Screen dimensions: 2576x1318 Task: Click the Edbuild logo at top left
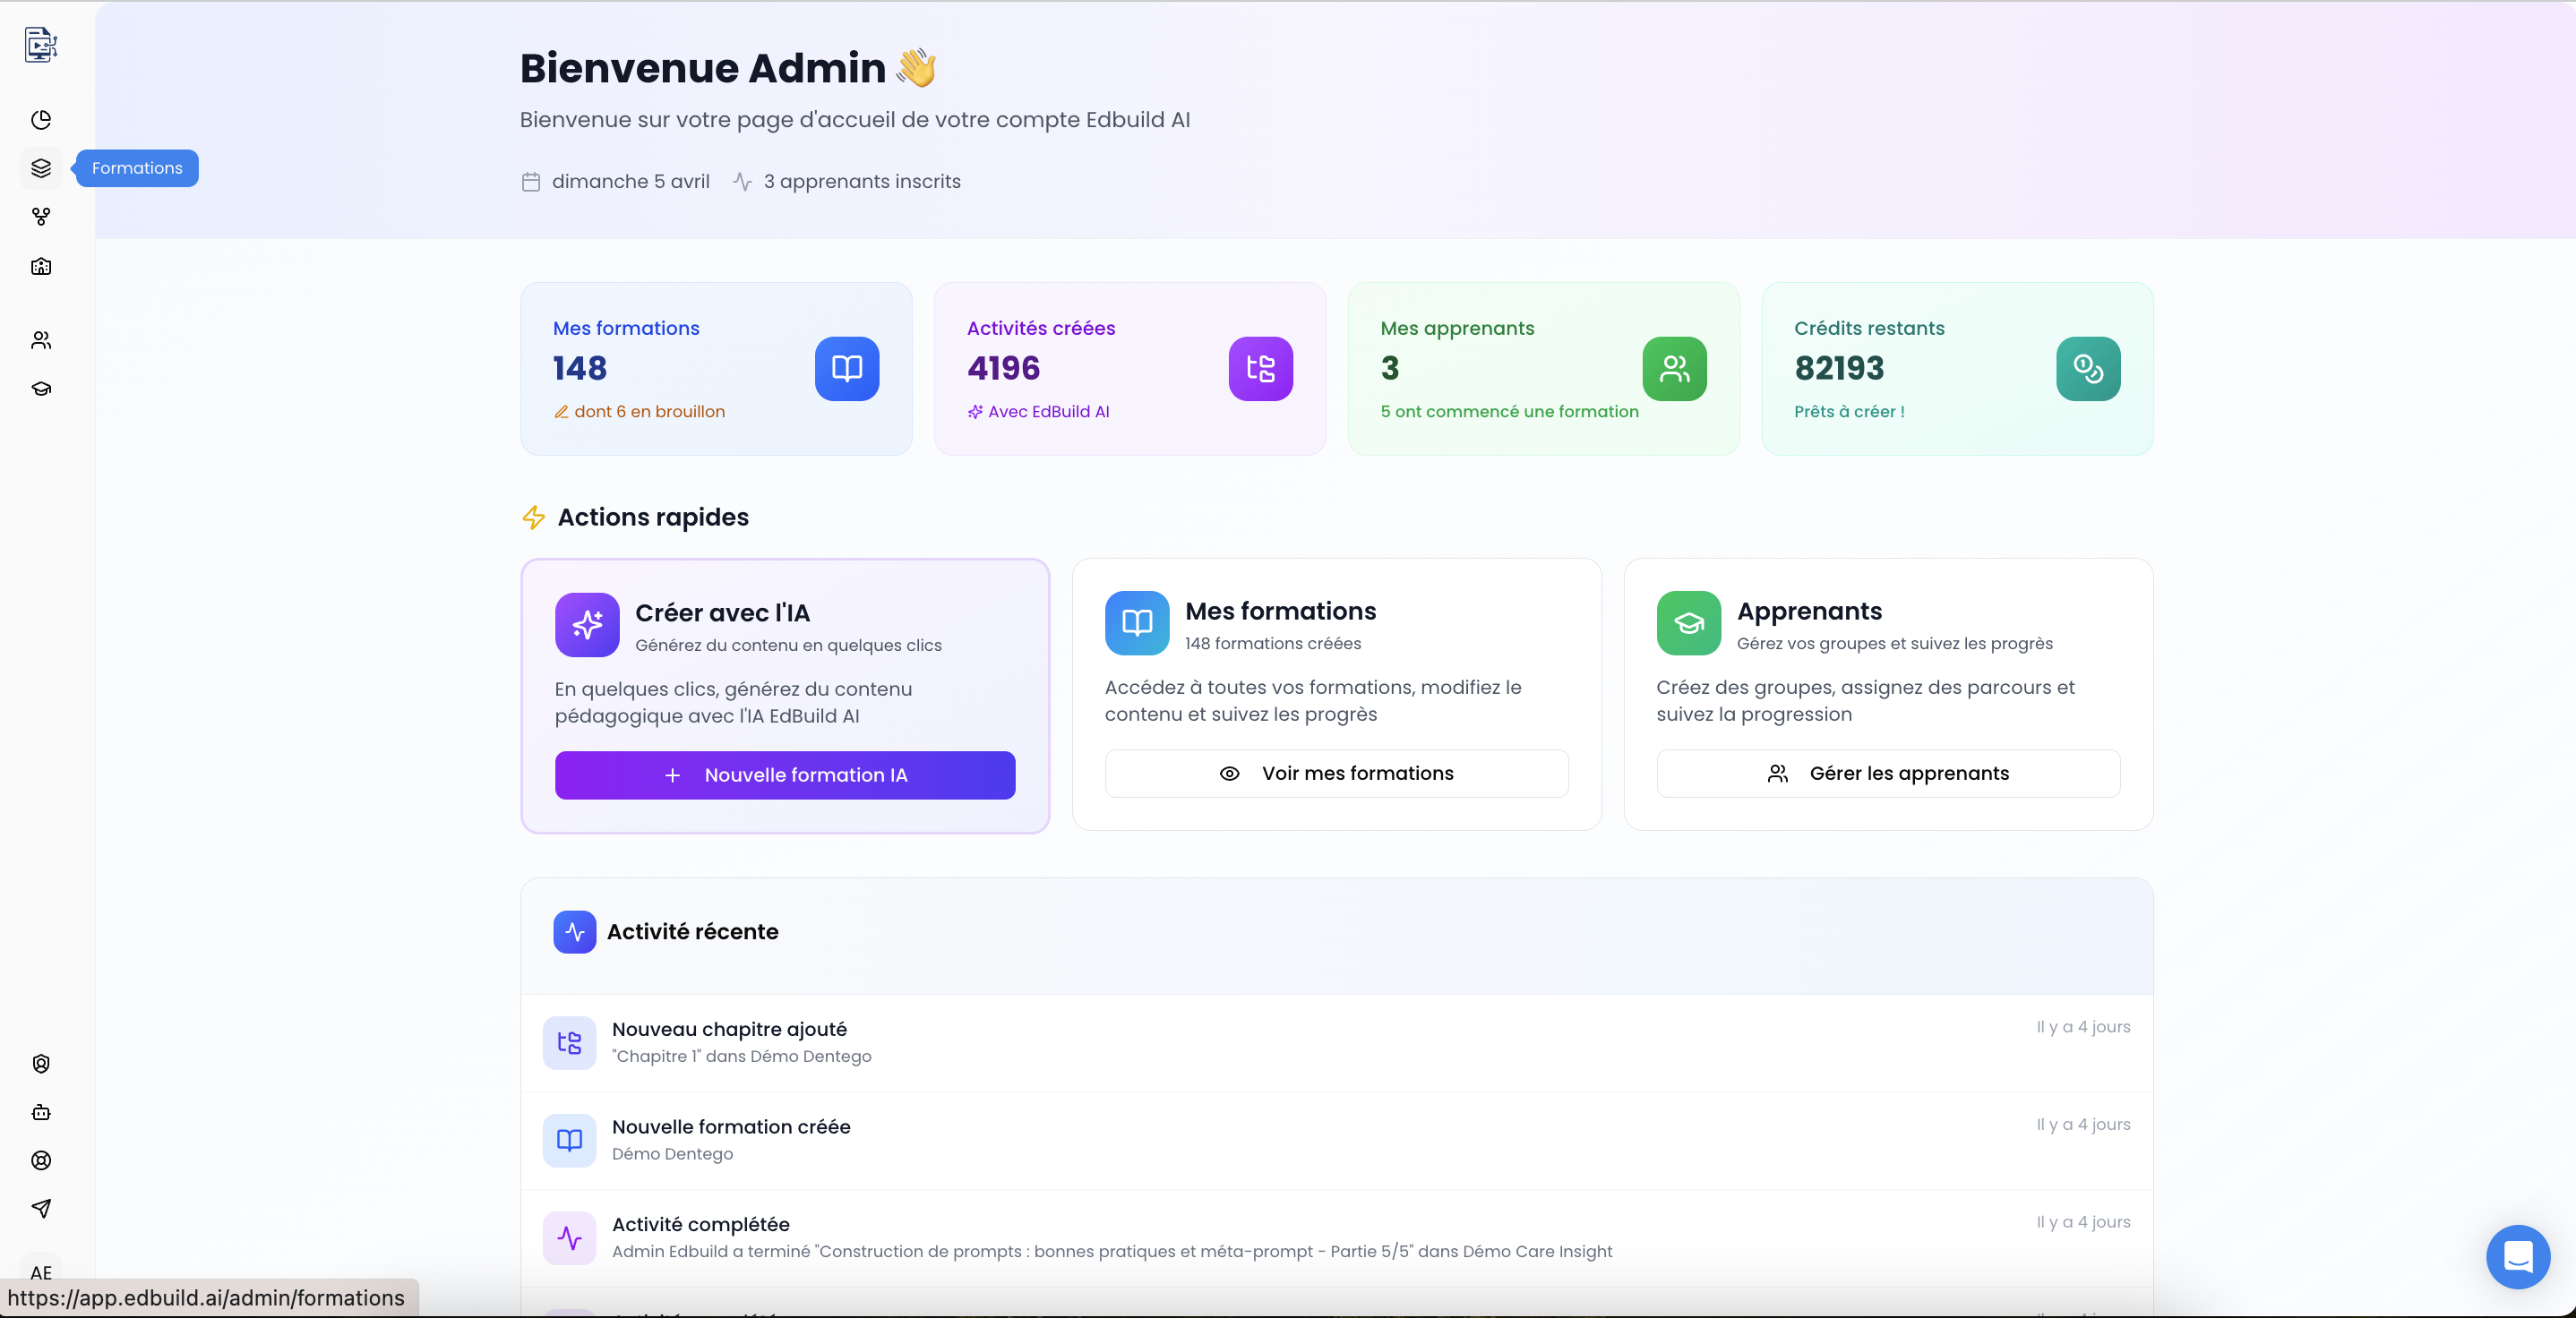(41, 45)
